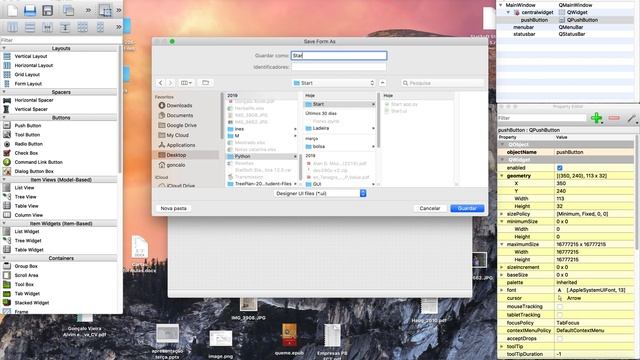Select Grid Layout in Widget Box

pos(27,74)
